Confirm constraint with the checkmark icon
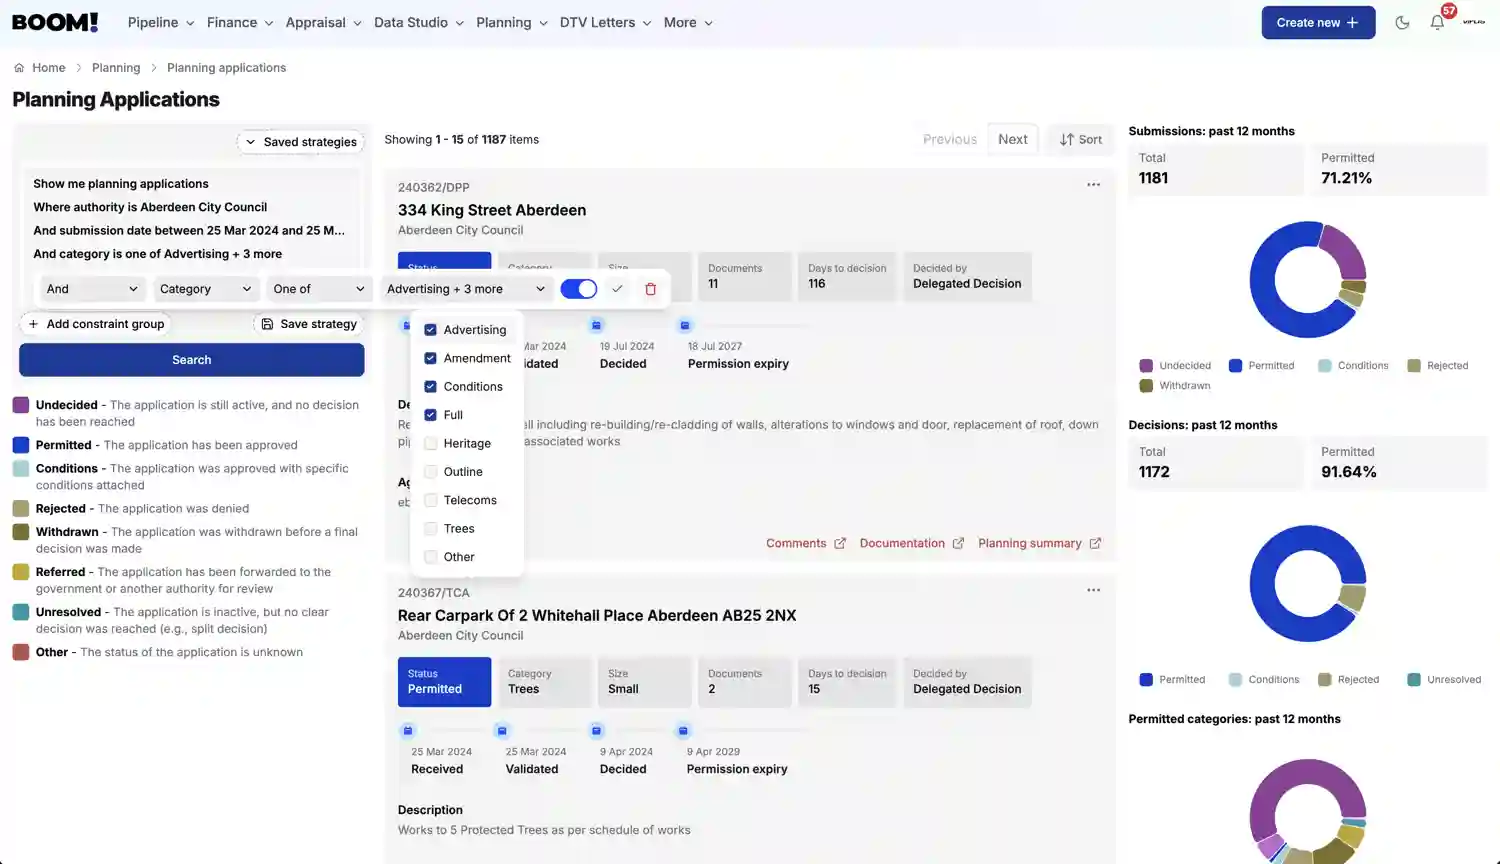This screenshot has height=864, width=1500. click(x=617, y=289)
